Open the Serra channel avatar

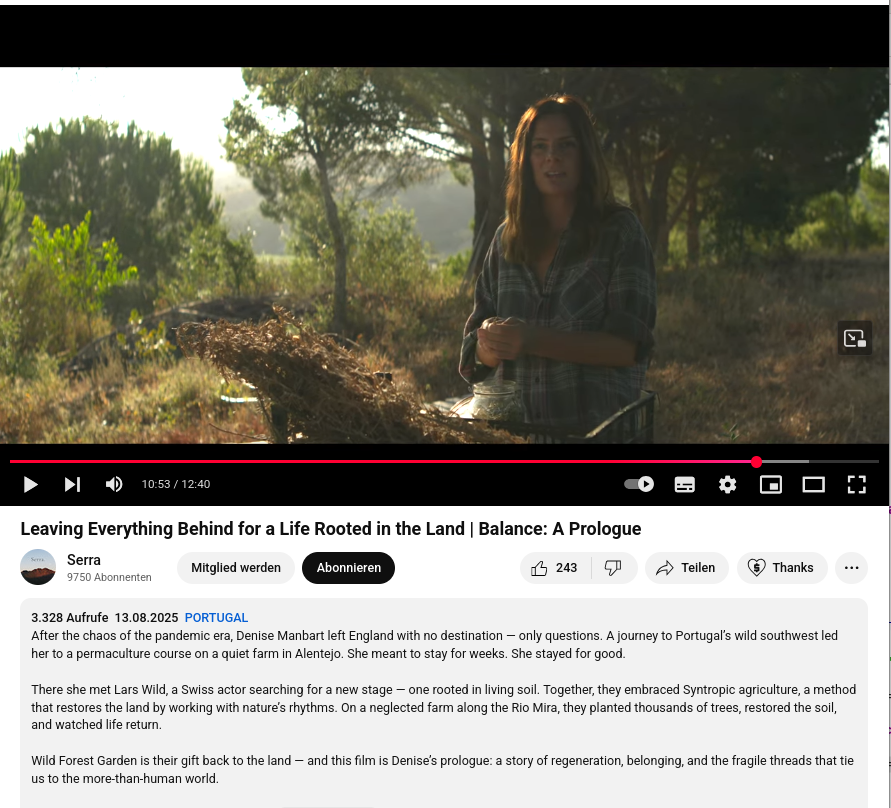[x=38, y=567]
